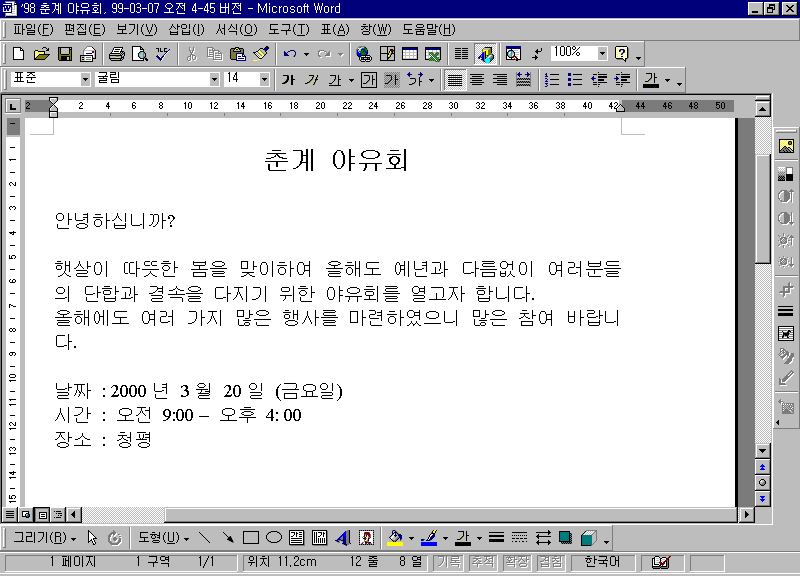
Task: Toggle italic formatting
Action: [312, 80]
